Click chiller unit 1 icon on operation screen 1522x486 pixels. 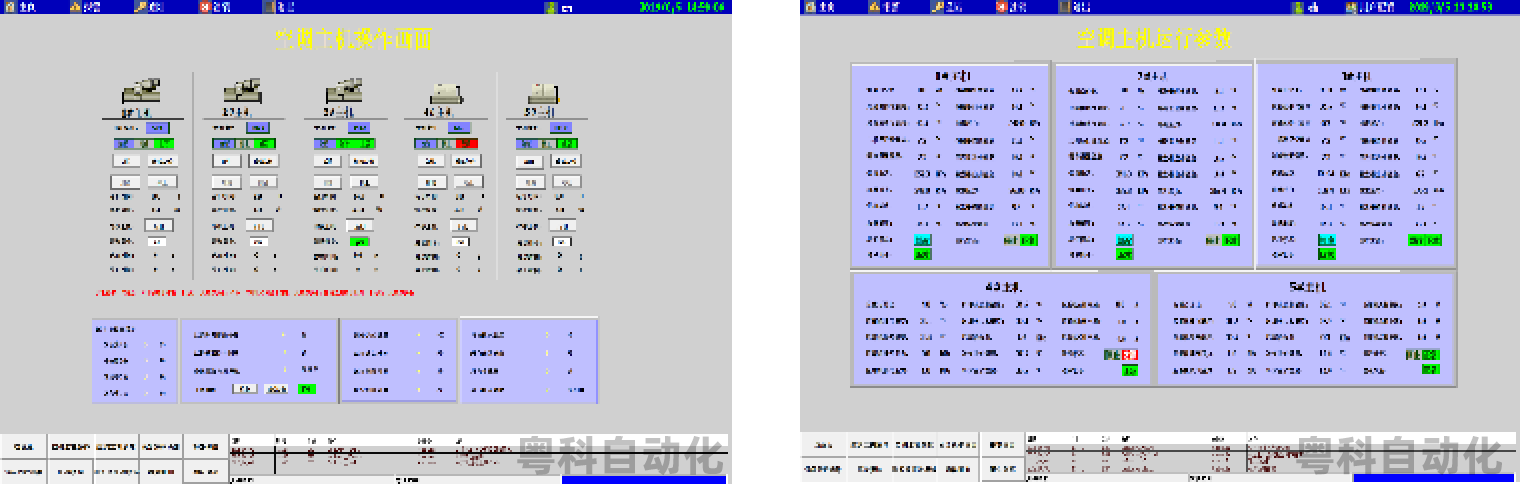point(142,90)
